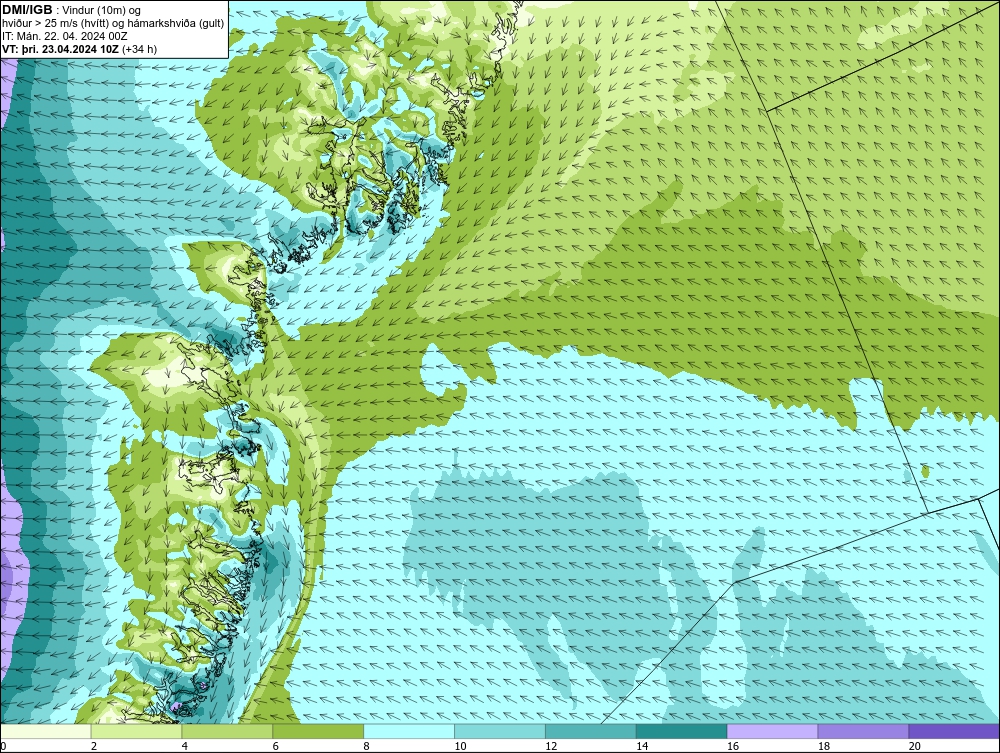Click the dark teal 14–16 legend swatch
Image resolution: width=1000 pixels, height=753 pixels.
click(682, 731)
